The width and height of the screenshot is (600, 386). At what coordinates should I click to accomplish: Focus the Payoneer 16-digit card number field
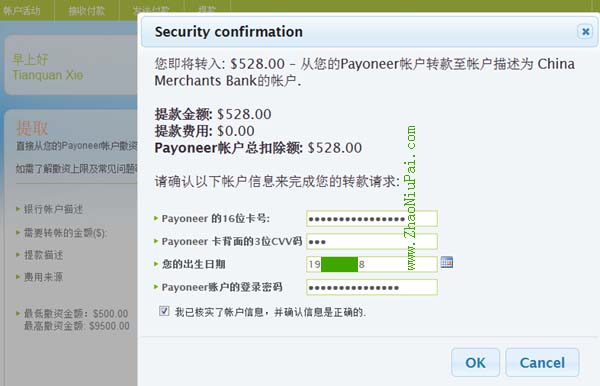pos(372,219)
